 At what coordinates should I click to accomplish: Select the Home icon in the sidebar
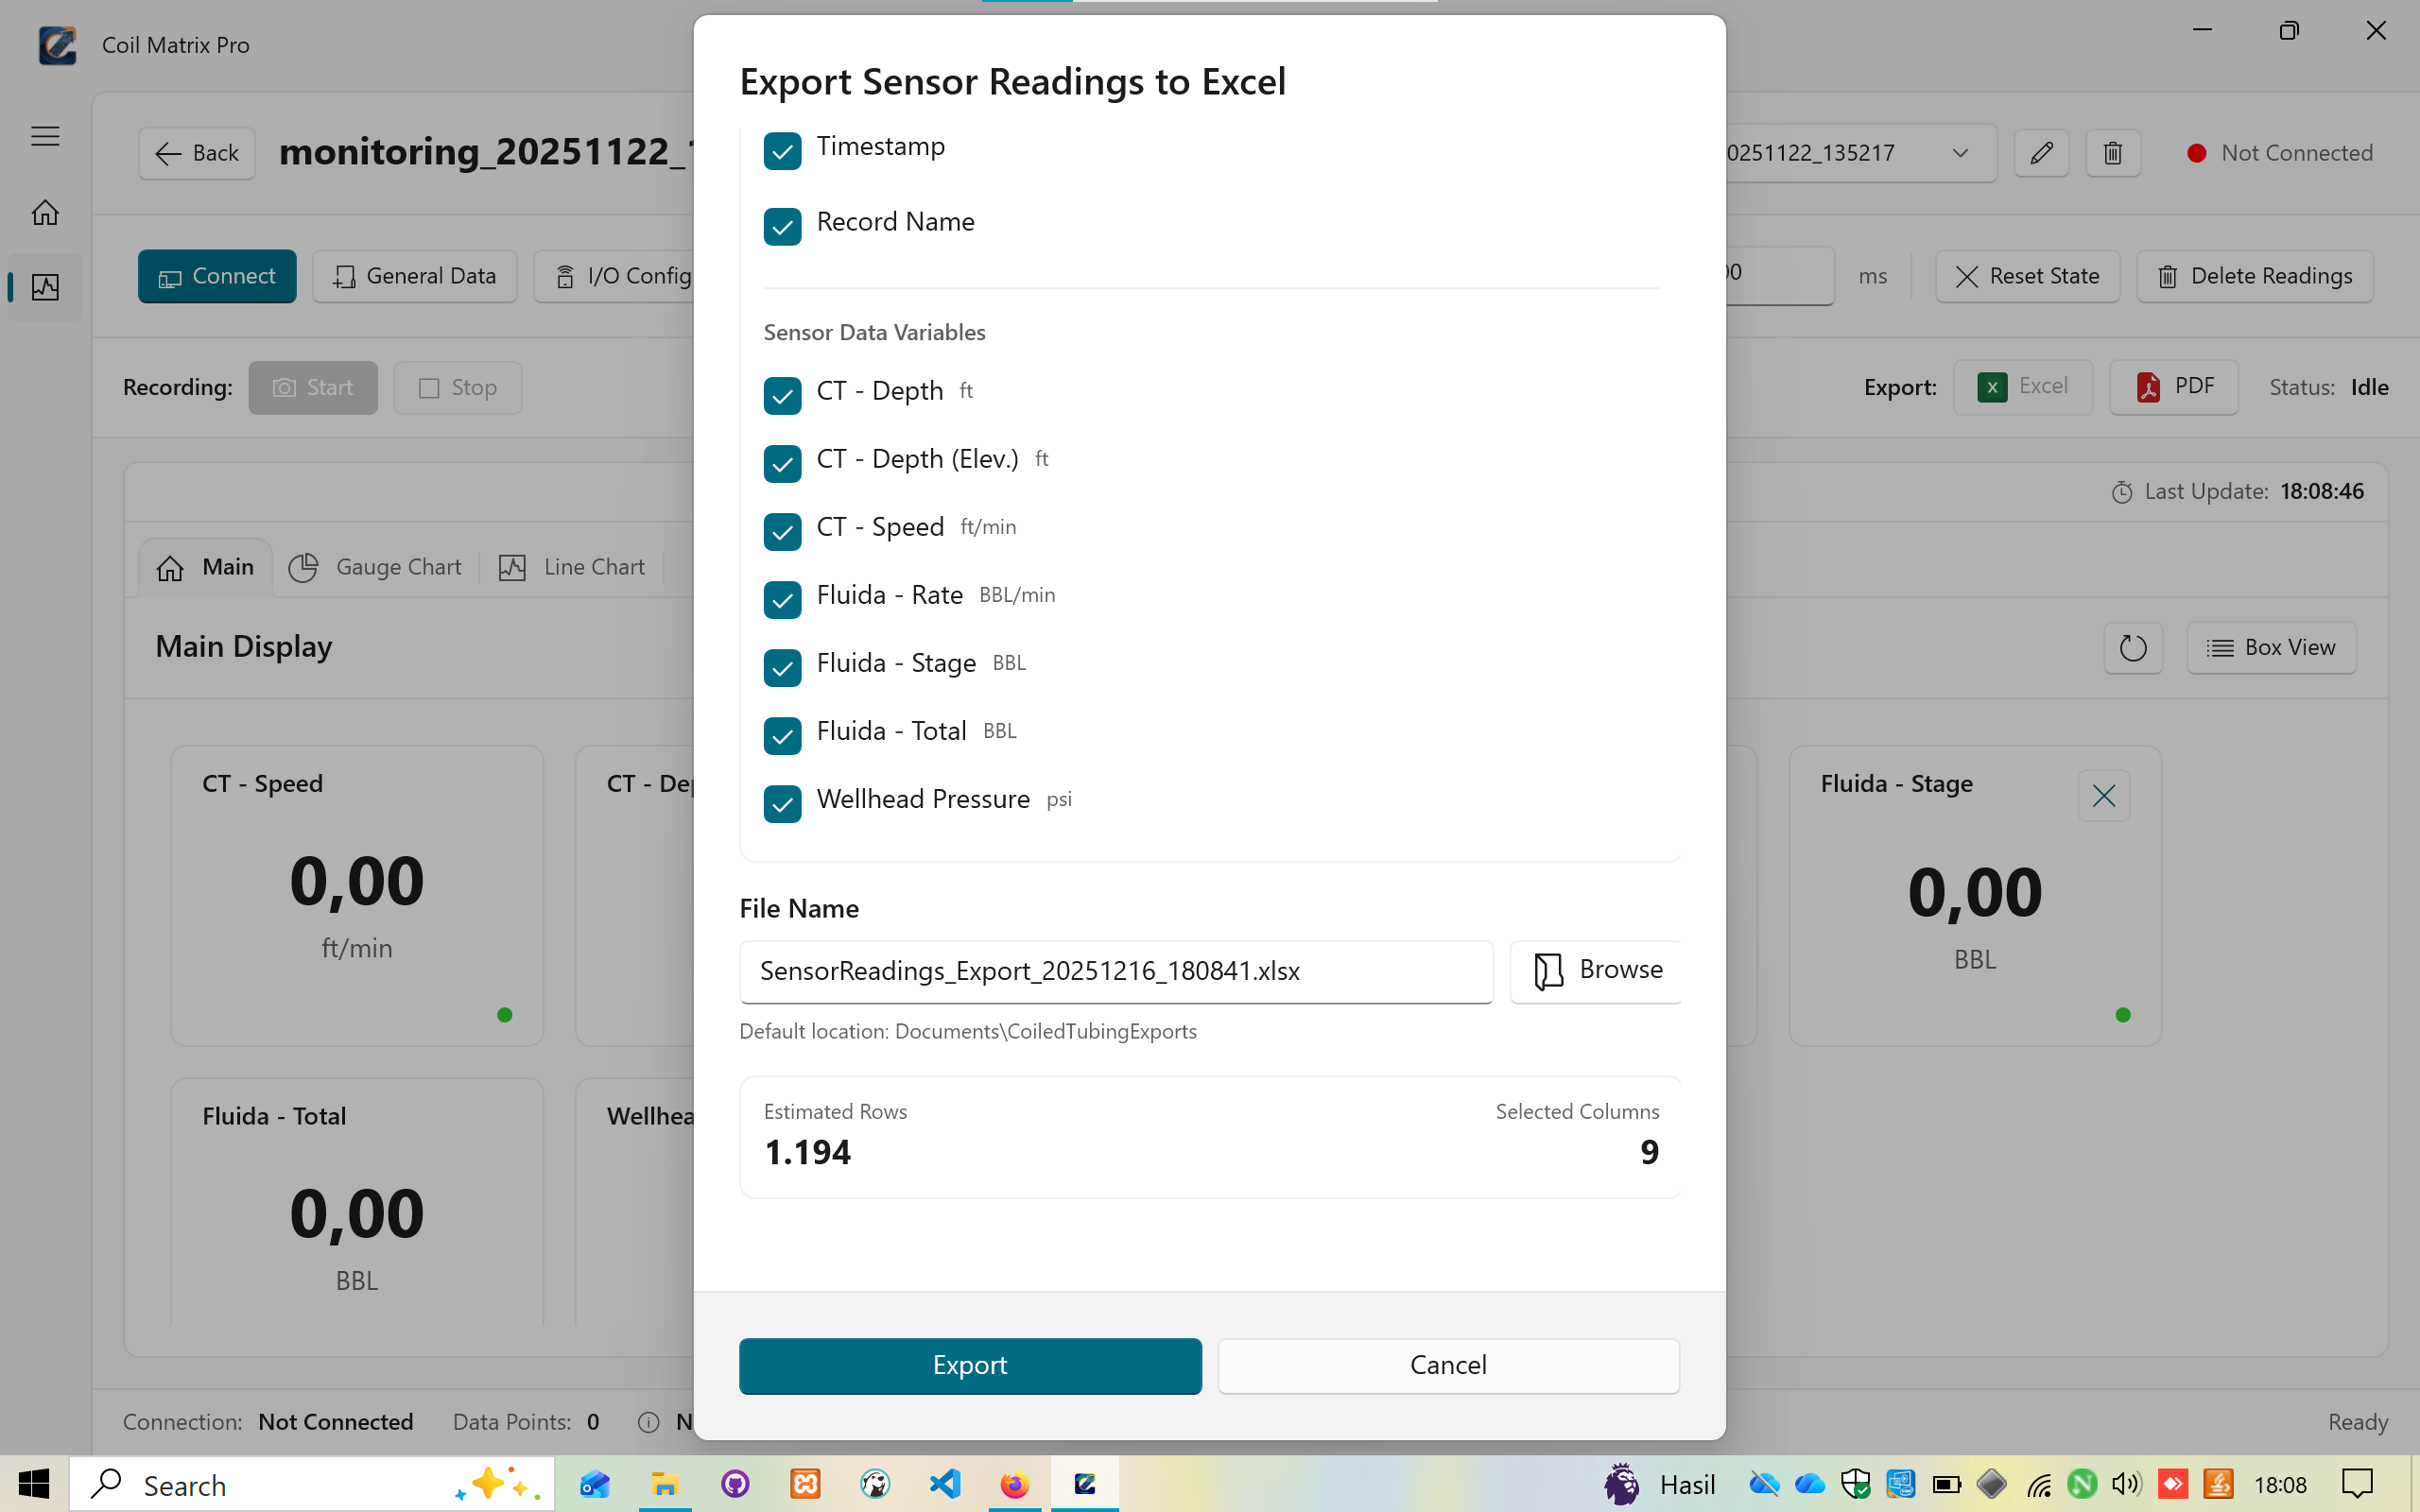coord(45,212)
